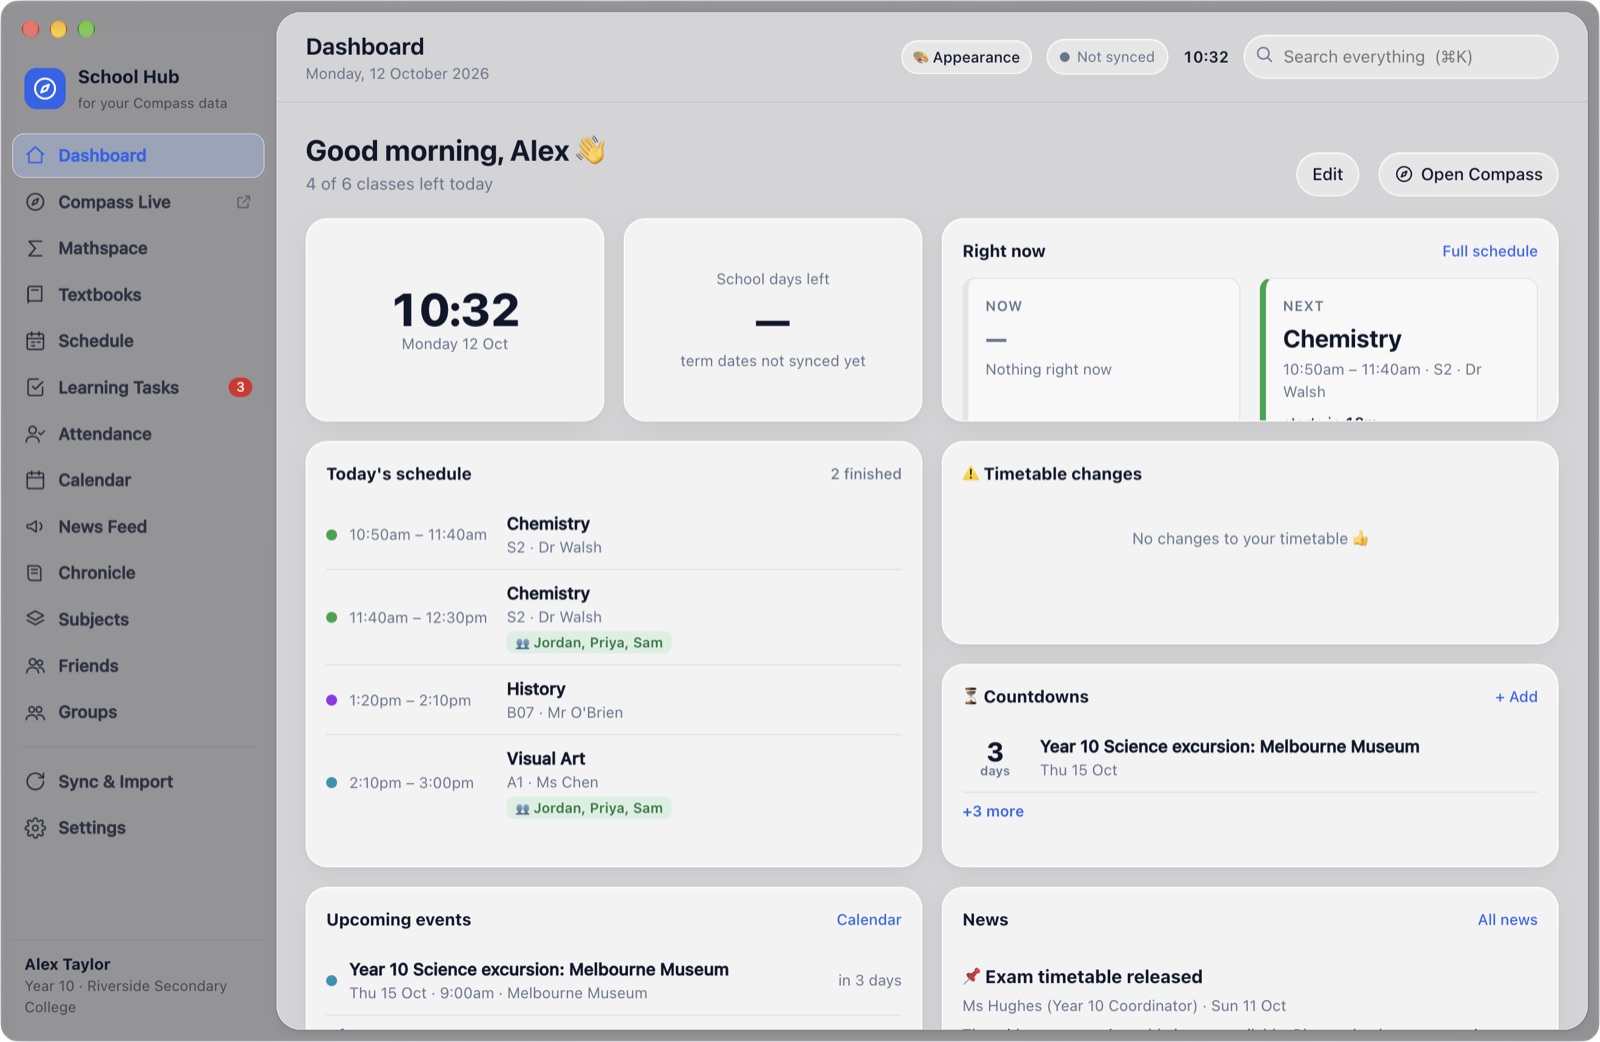Click the 2 finished label in Today's schedule
This screenshot has width=1600, height=1042.
coord(866,474)
